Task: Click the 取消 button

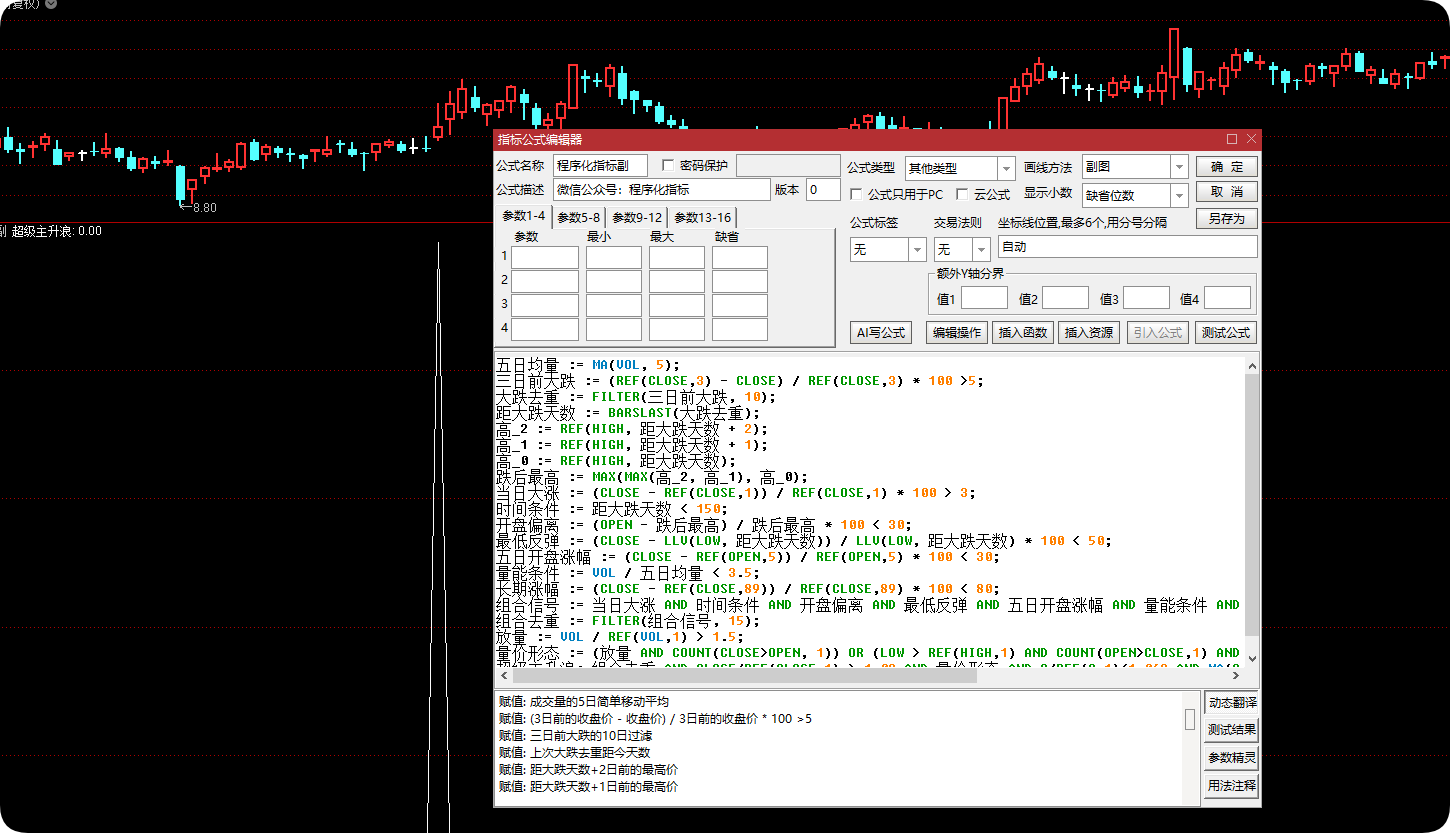Action: 1227,192
